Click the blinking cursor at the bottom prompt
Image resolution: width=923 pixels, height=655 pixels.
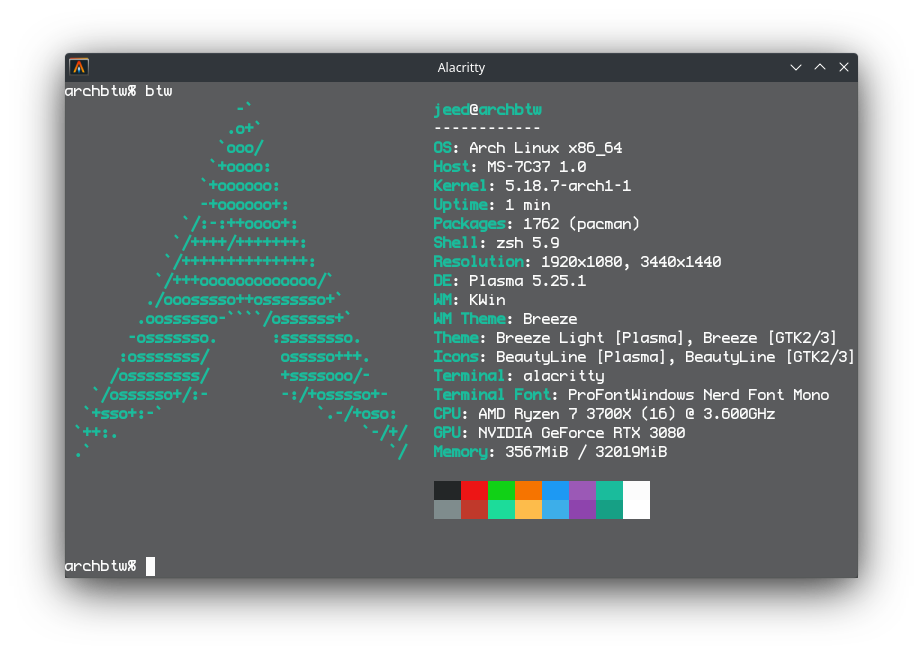coord(150,566)
